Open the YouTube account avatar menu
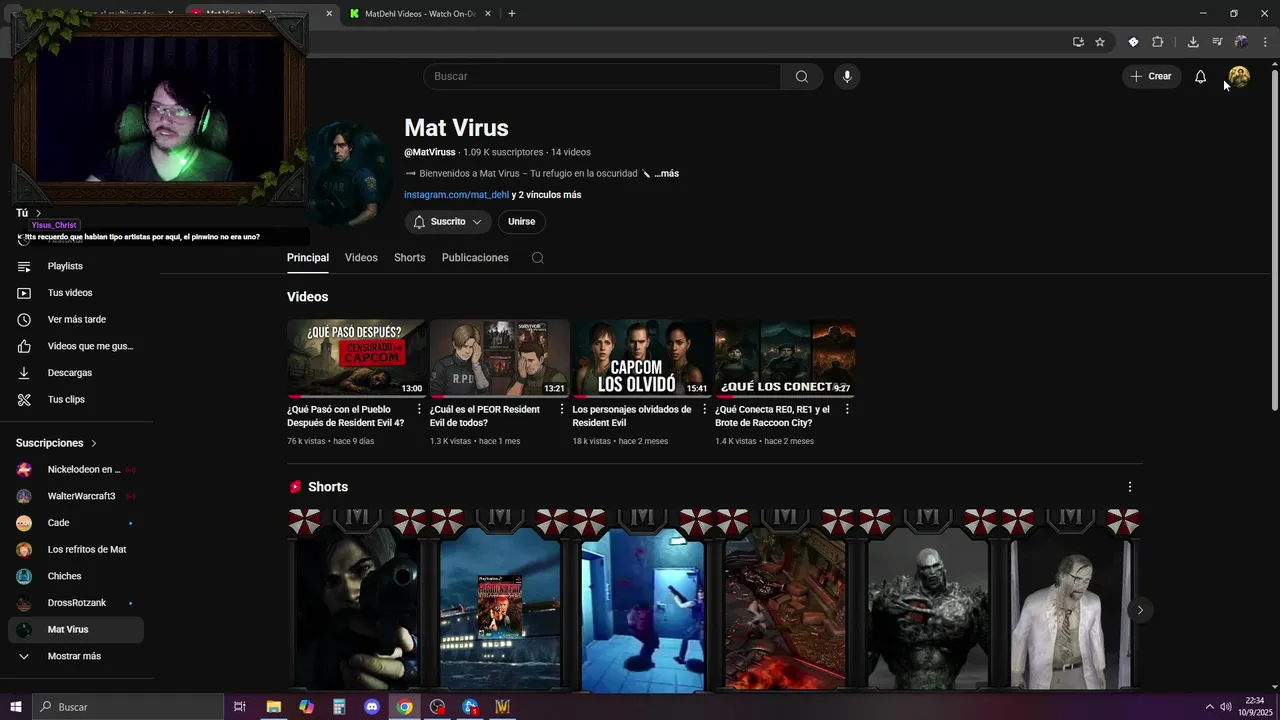The width and height of the screenshot is (1280, 720). [x=1238, y=76]
